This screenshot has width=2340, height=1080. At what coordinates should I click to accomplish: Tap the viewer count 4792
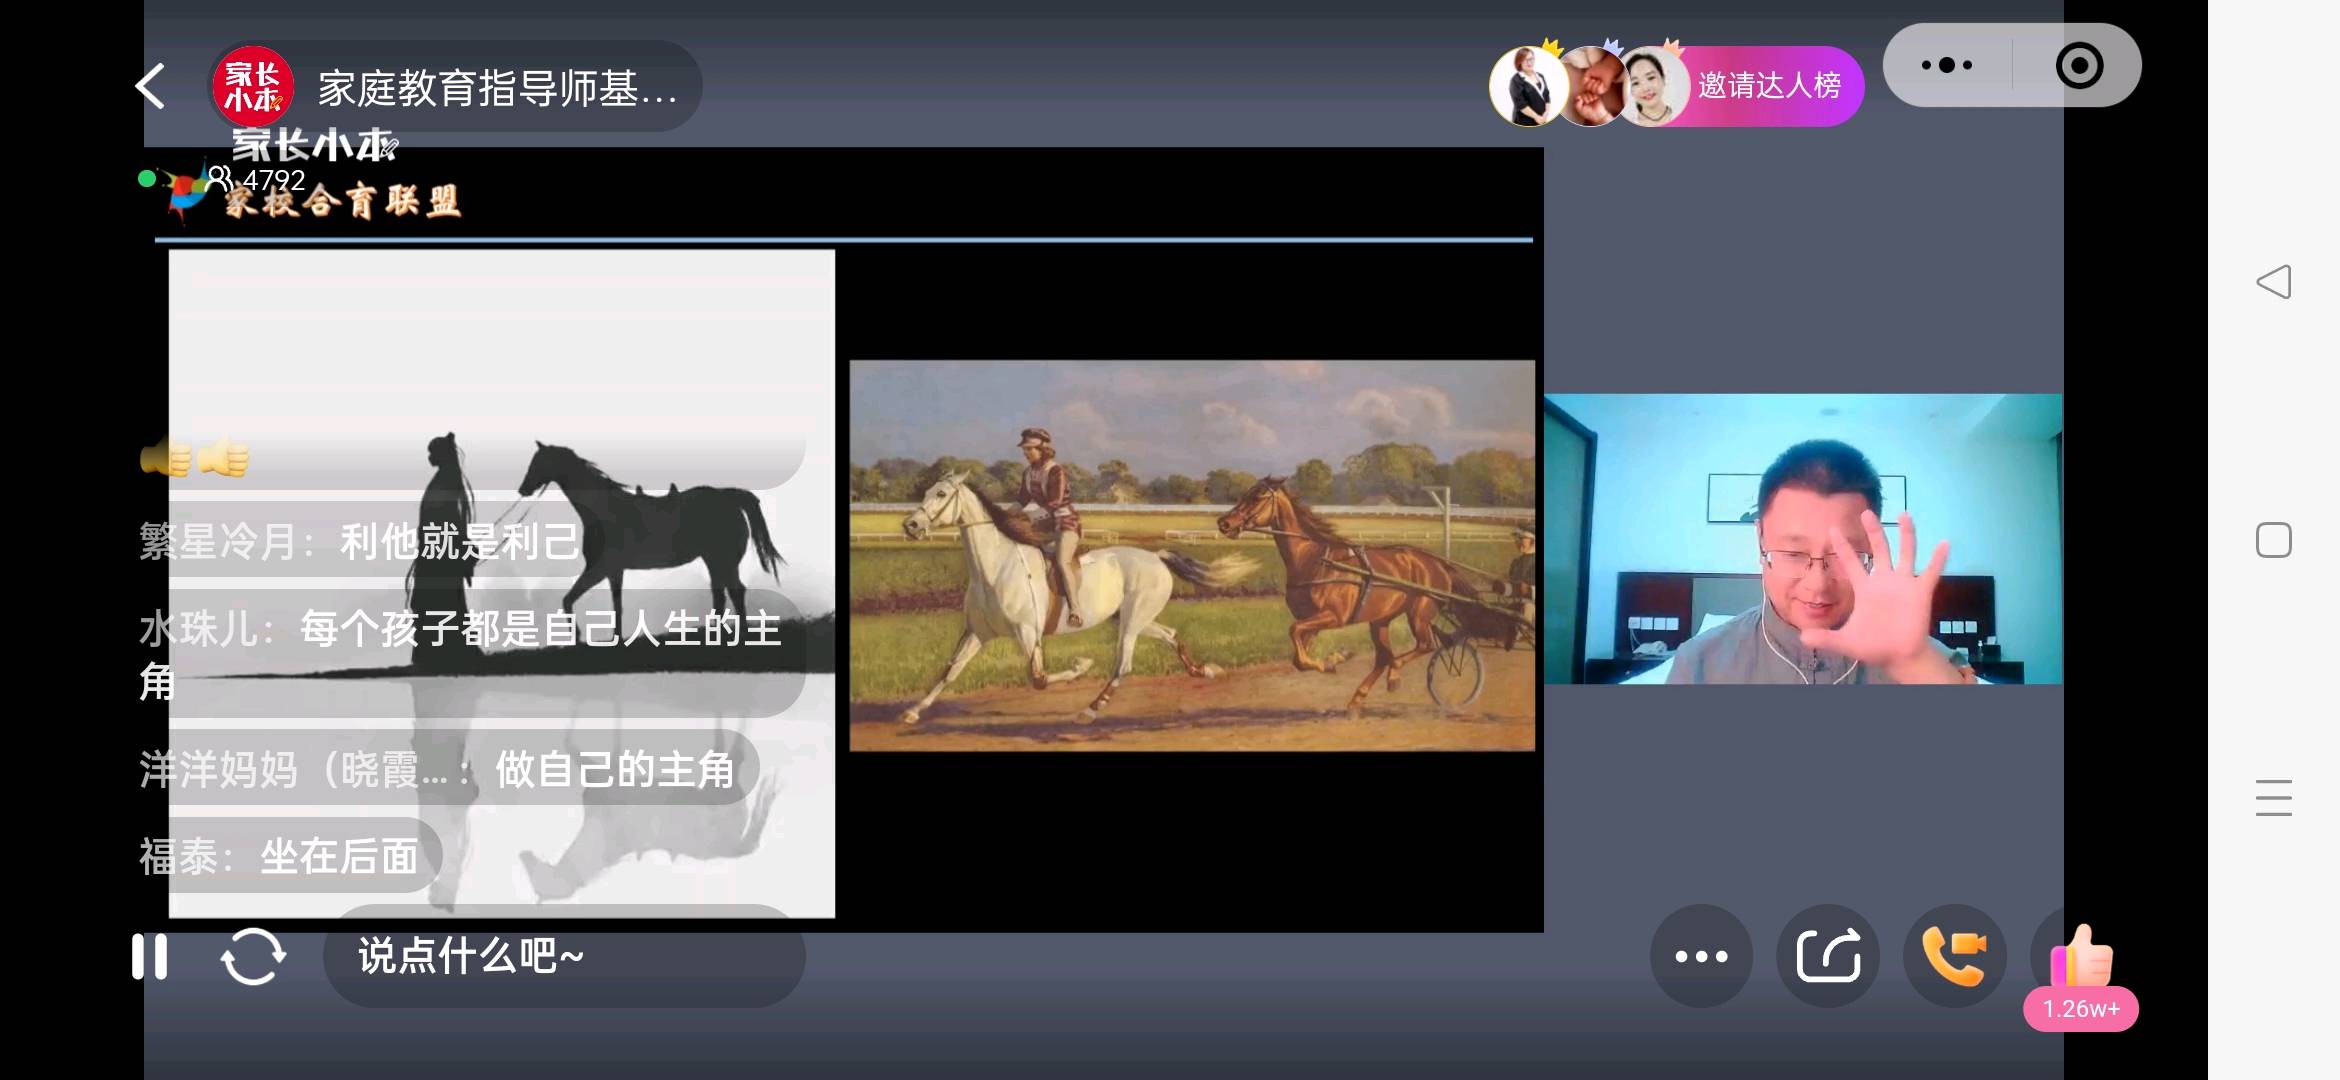click(x=274, y=180)
